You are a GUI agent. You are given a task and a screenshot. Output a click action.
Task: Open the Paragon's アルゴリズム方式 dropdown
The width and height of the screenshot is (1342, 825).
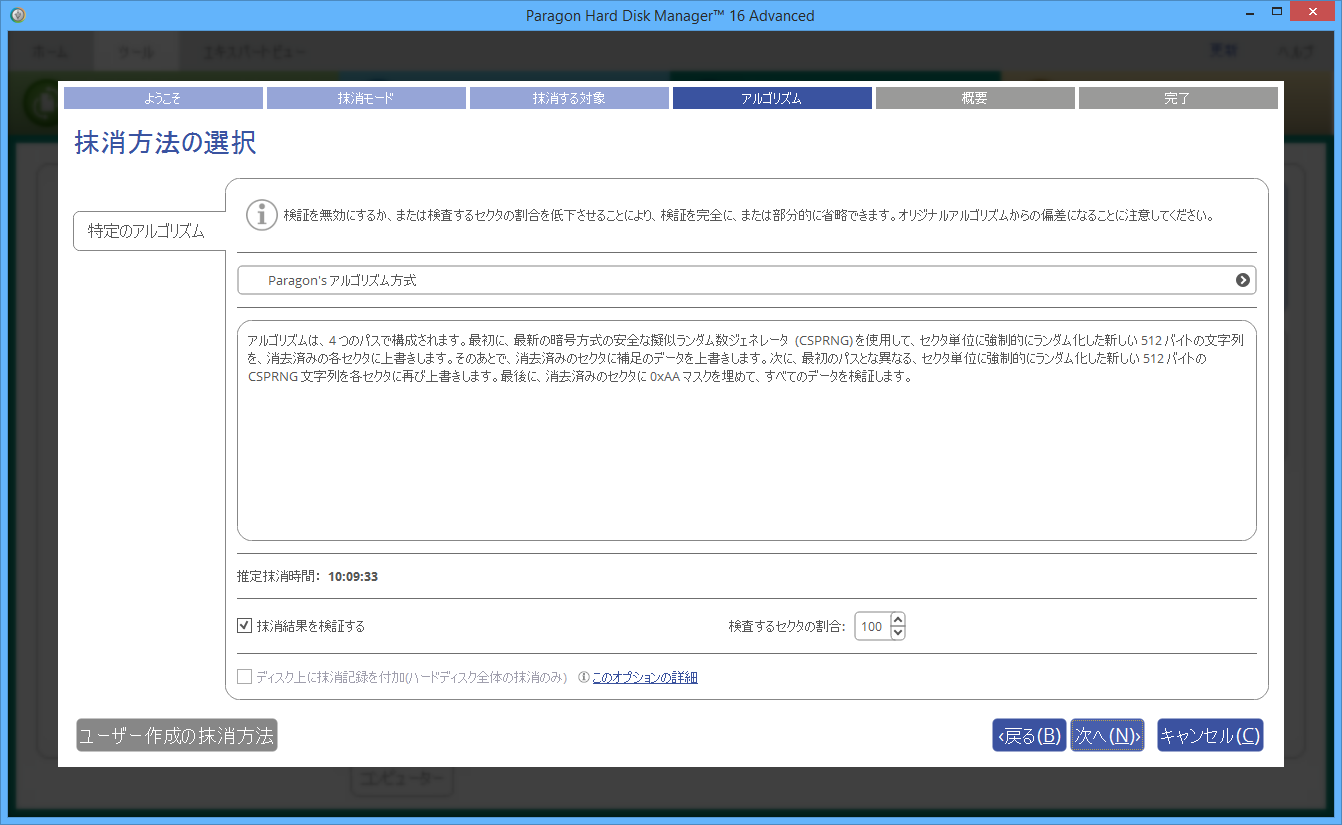[746, 280]
